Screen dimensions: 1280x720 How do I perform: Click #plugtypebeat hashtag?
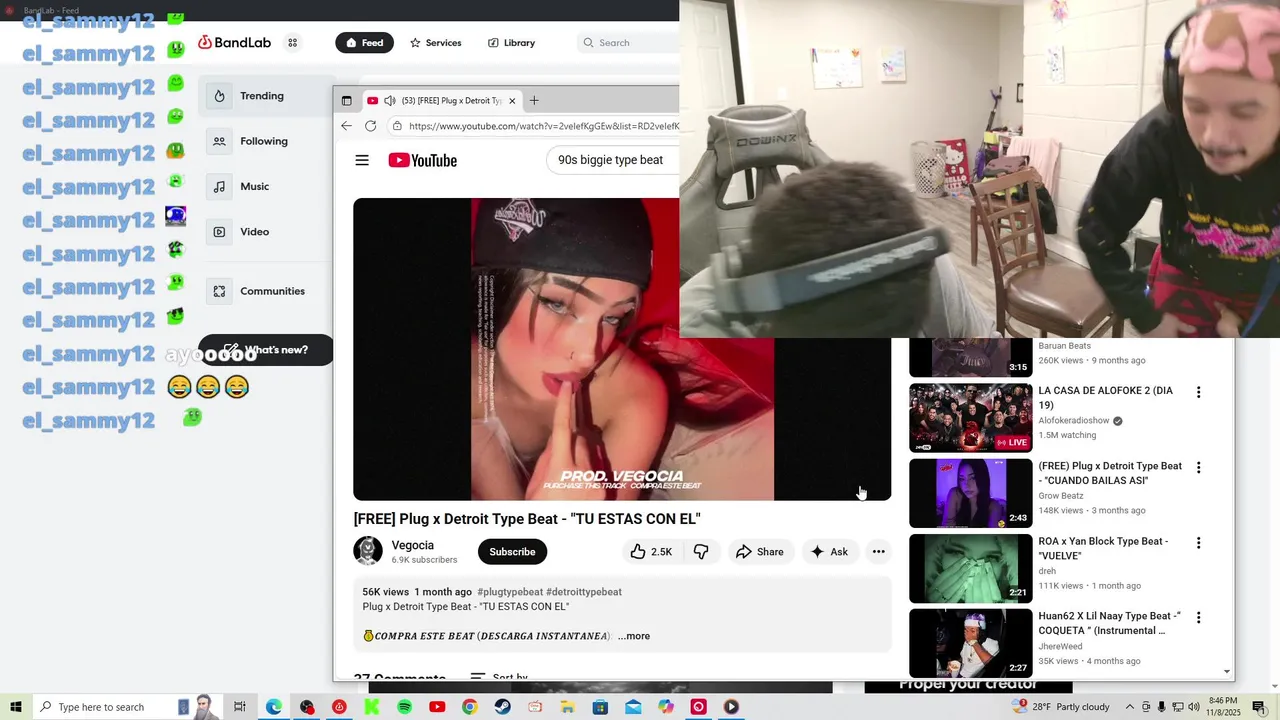click(x=510, y=592)
